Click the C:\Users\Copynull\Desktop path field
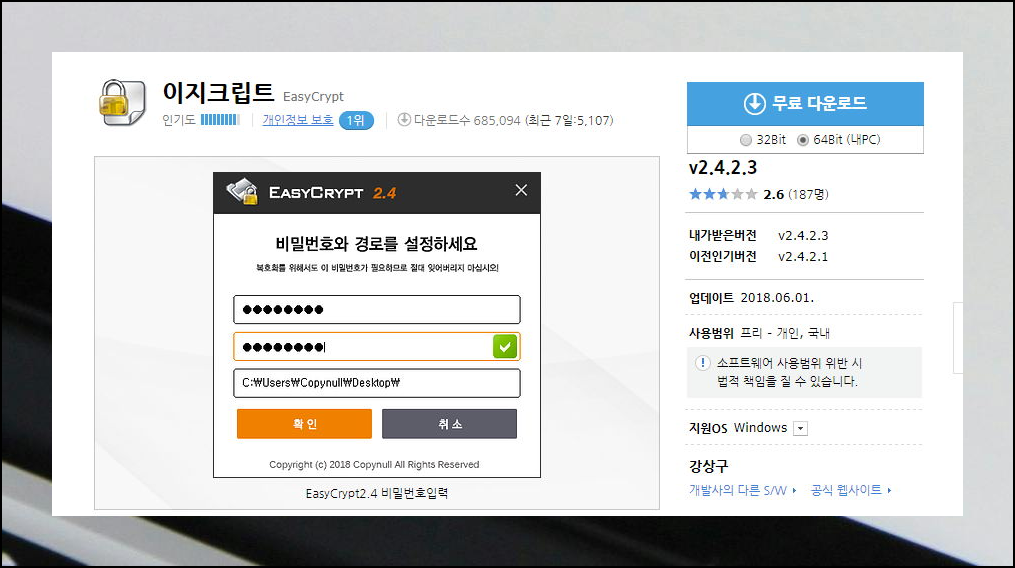Image resolution: width=1015 pixels, height=568 pixels. [x=377, y=383]
